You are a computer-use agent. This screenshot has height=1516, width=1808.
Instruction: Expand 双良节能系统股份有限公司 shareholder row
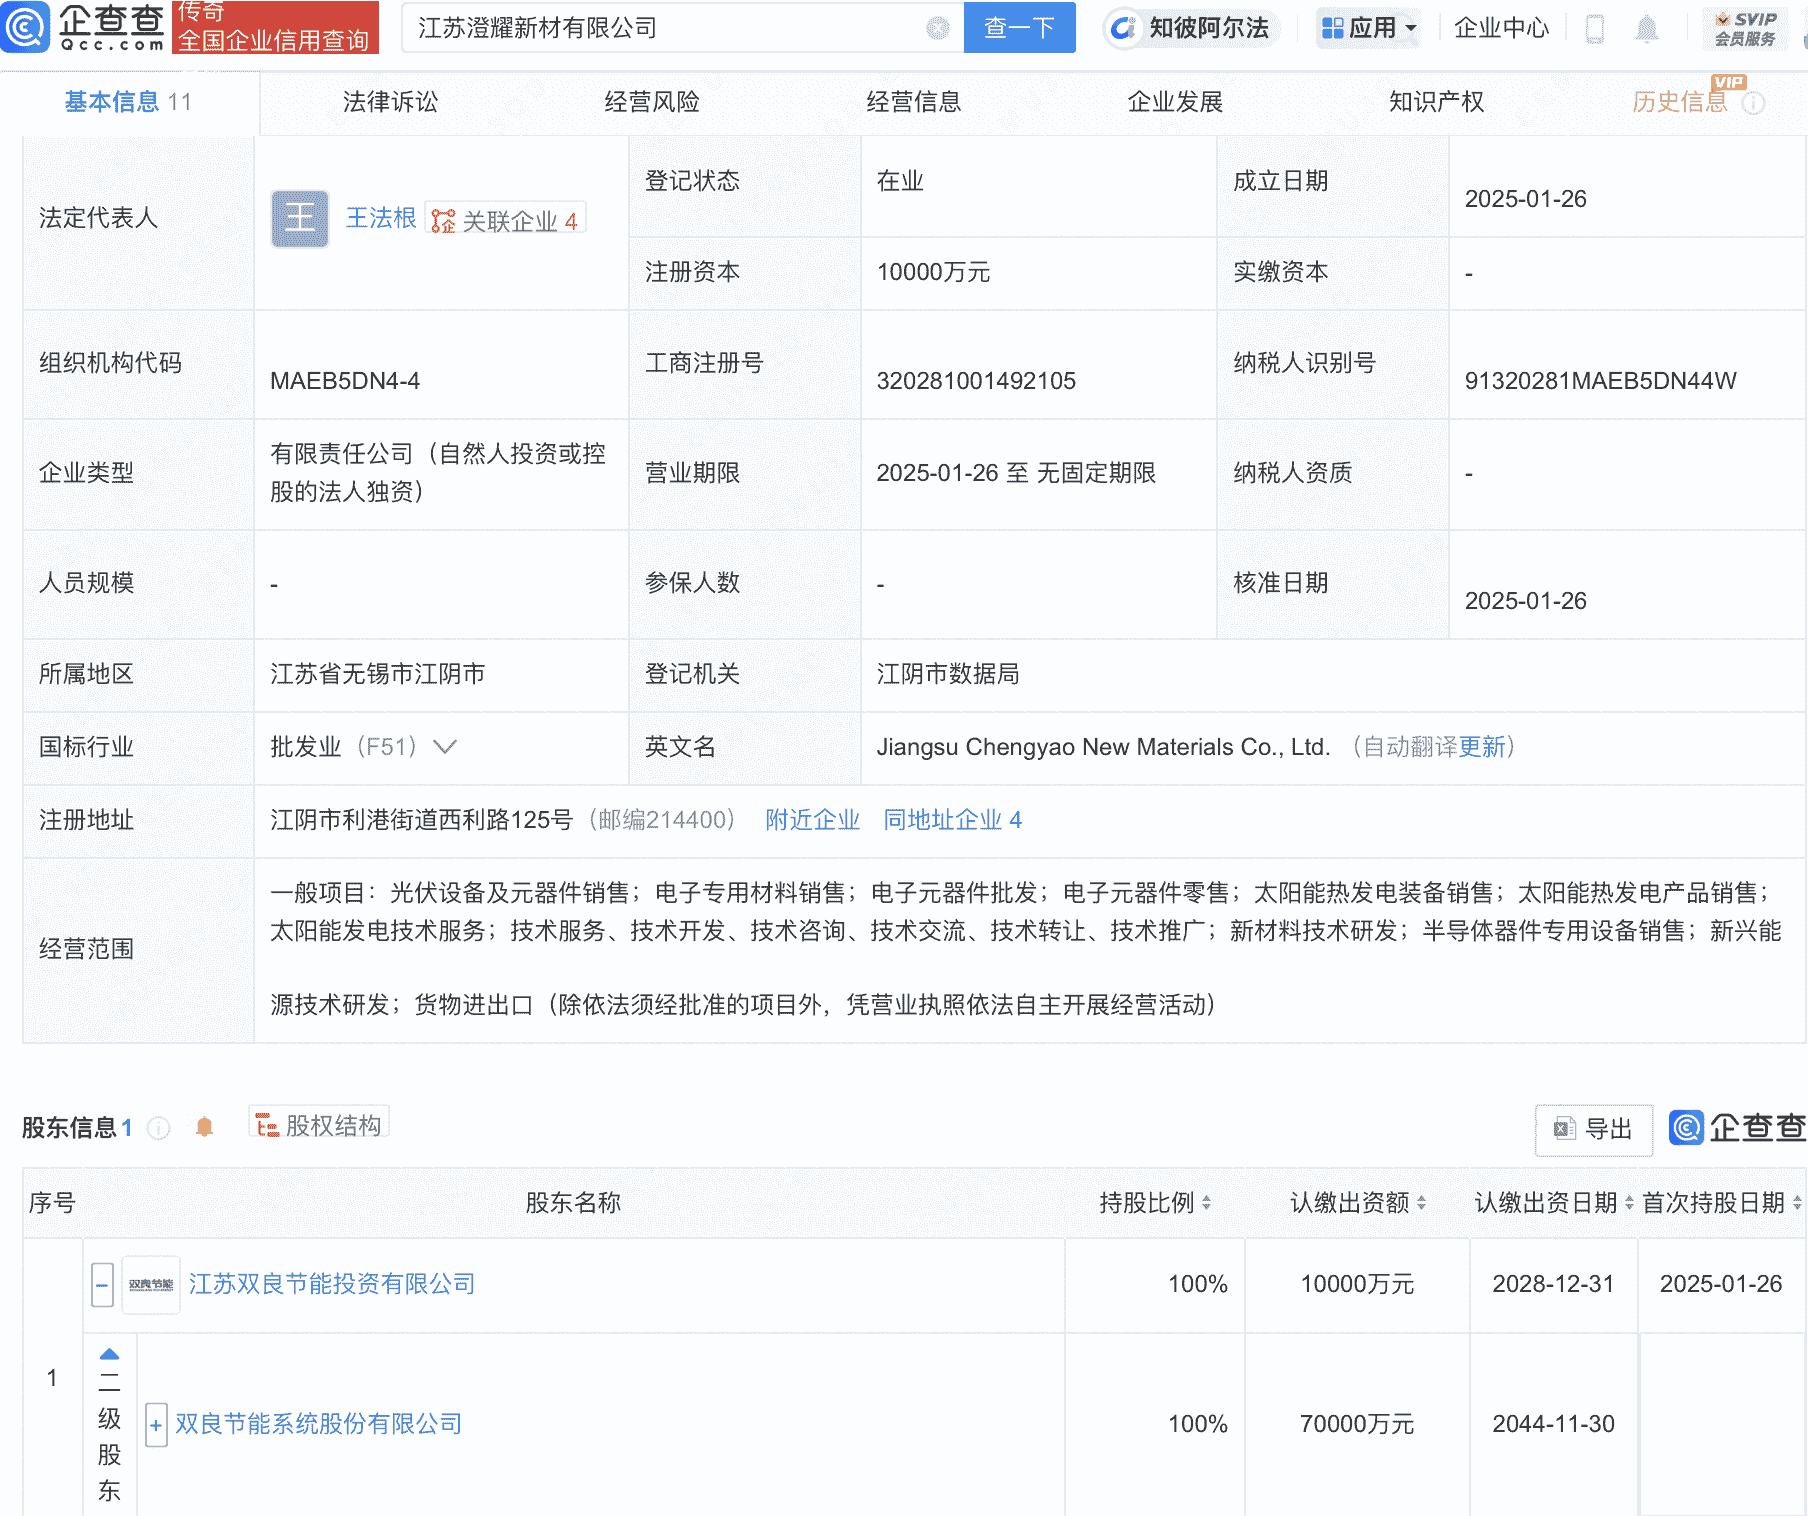tap(156, 1423)
